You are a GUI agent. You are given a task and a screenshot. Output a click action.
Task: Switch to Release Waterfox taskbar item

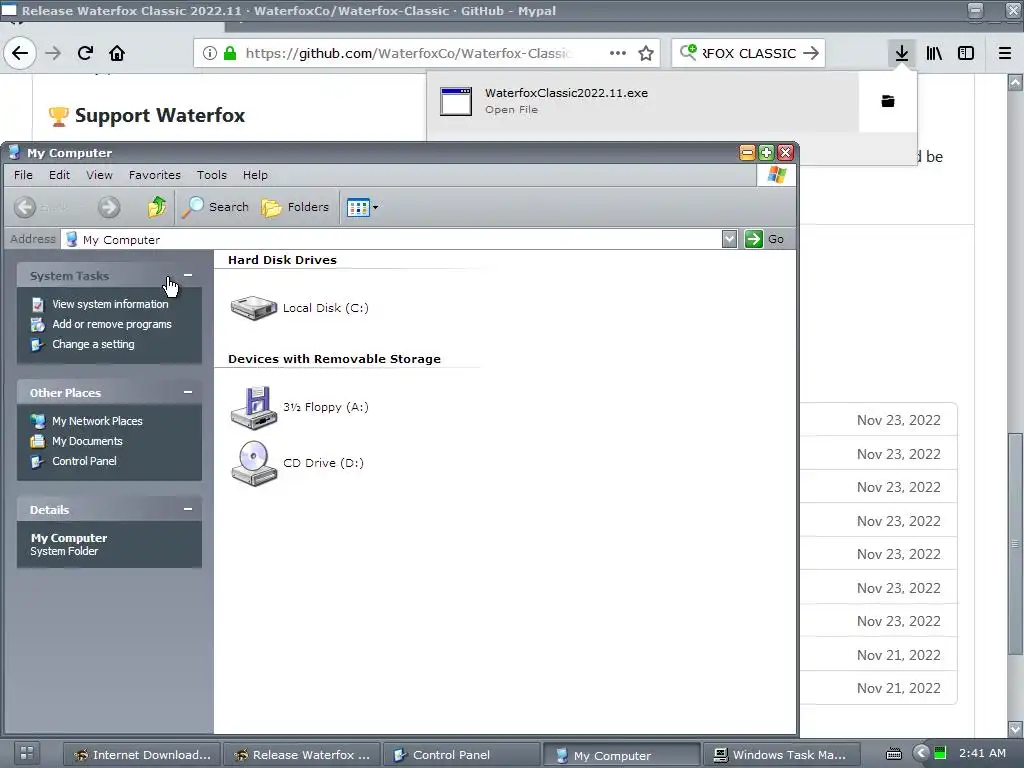(x=302, y=755)
